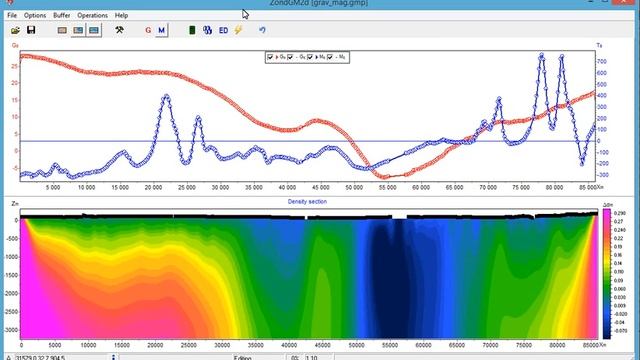Save project with the floppy disk icon
Viewport: 640px width, 360px height.
[31, 30]
